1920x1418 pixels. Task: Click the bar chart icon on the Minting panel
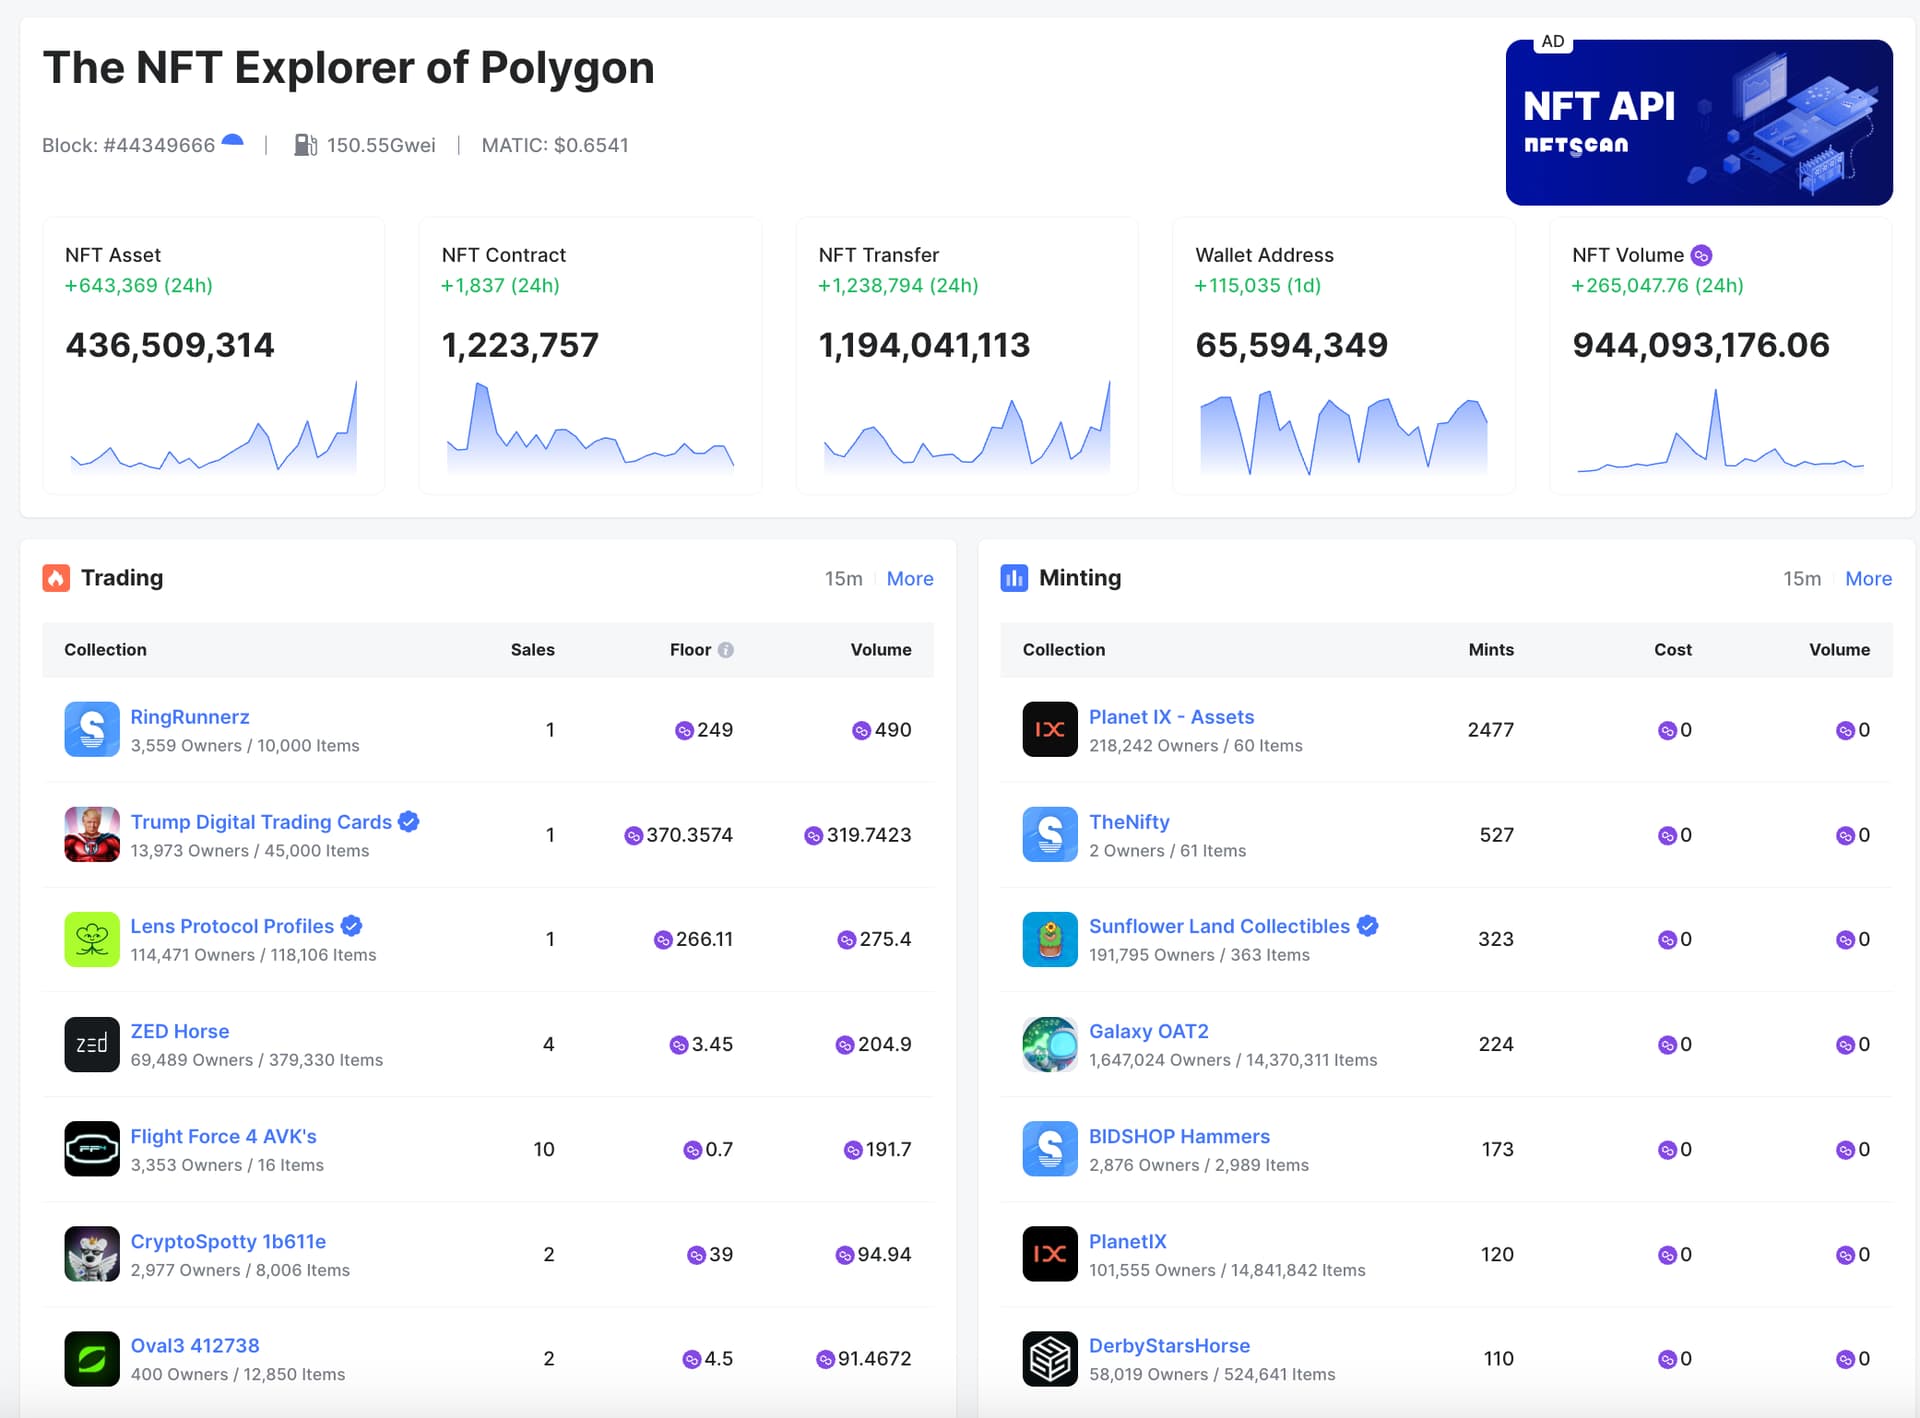pyautogui.click(x=1014, y=578)
